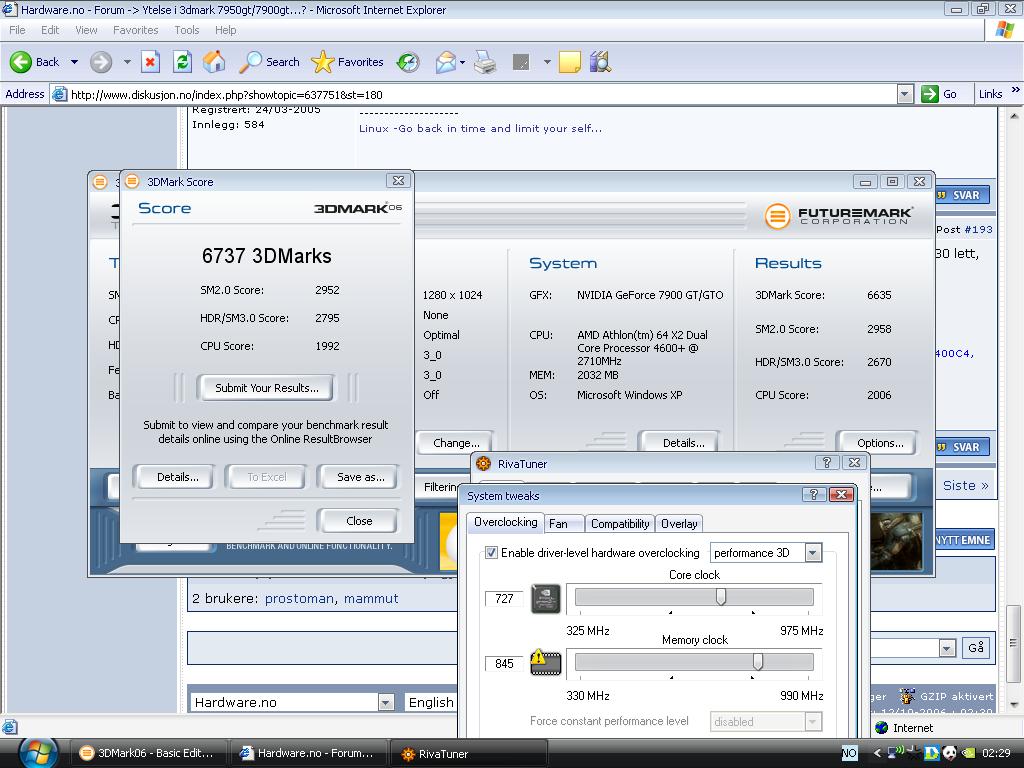The width and height of the screenshot is (1024, 768).
Task: Toggle Enable driver-level hardware overclocking checkbox
Action: coord(491,552)
